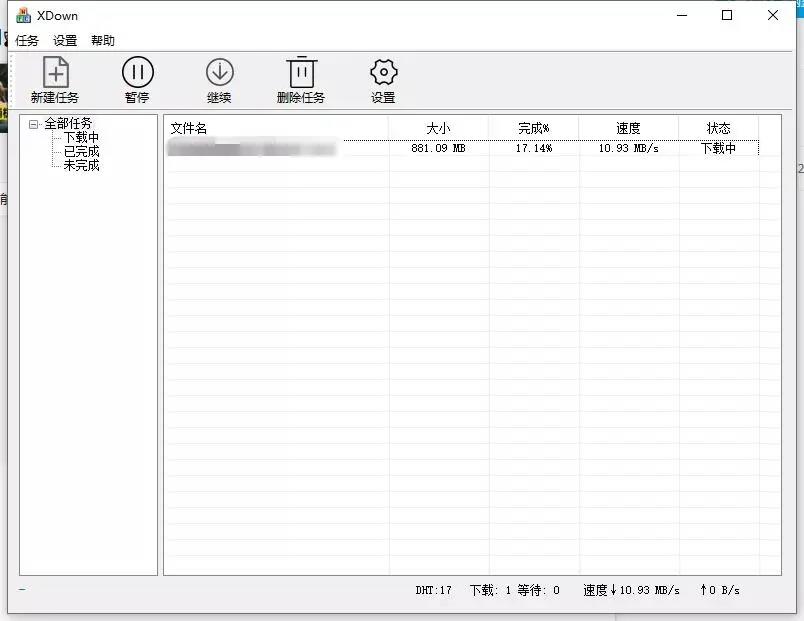
Task: Resume download with the 继续 icon
Action: [219, 73]
